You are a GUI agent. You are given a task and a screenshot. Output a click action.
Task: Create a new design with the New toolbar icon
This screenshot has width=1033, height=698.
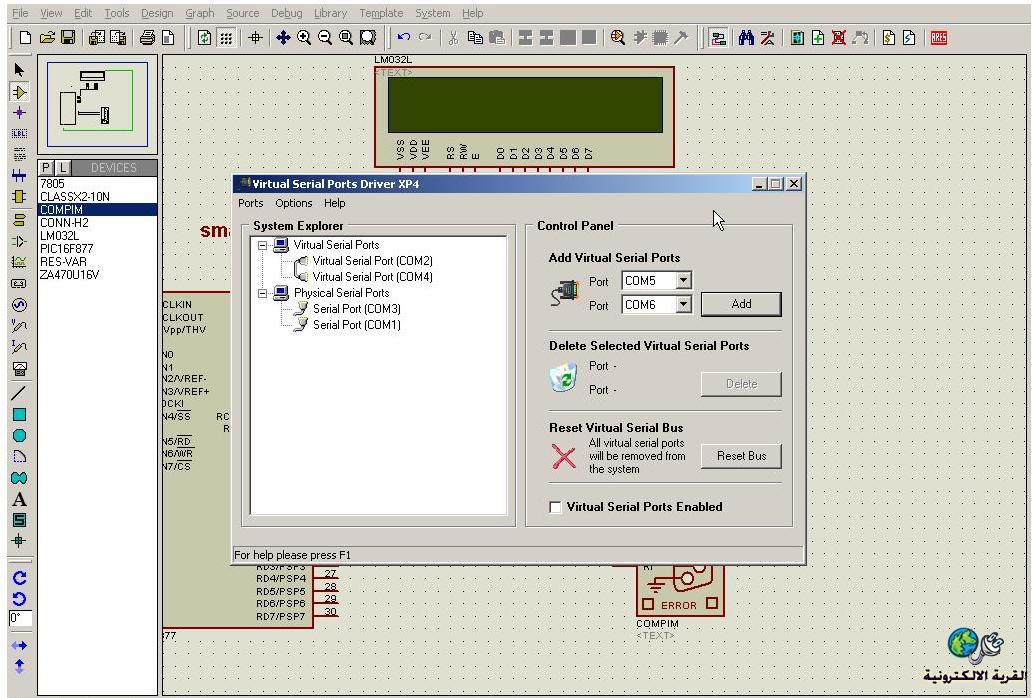(x=25, y=38)
